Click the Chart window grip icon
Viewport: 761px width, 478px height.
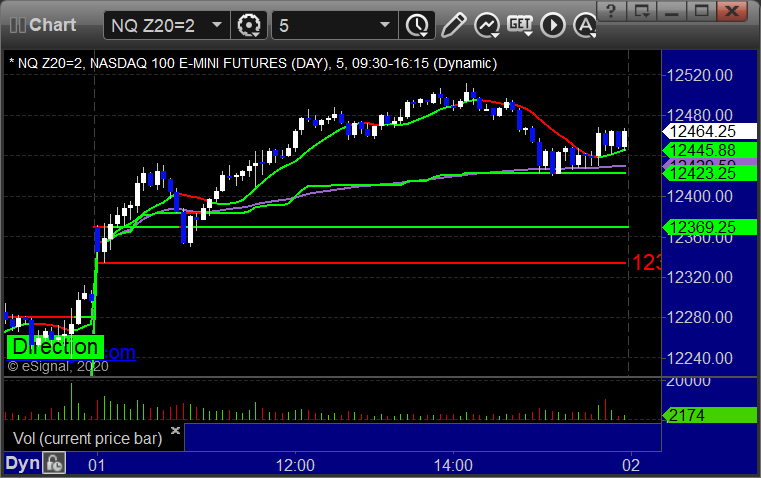17,25
